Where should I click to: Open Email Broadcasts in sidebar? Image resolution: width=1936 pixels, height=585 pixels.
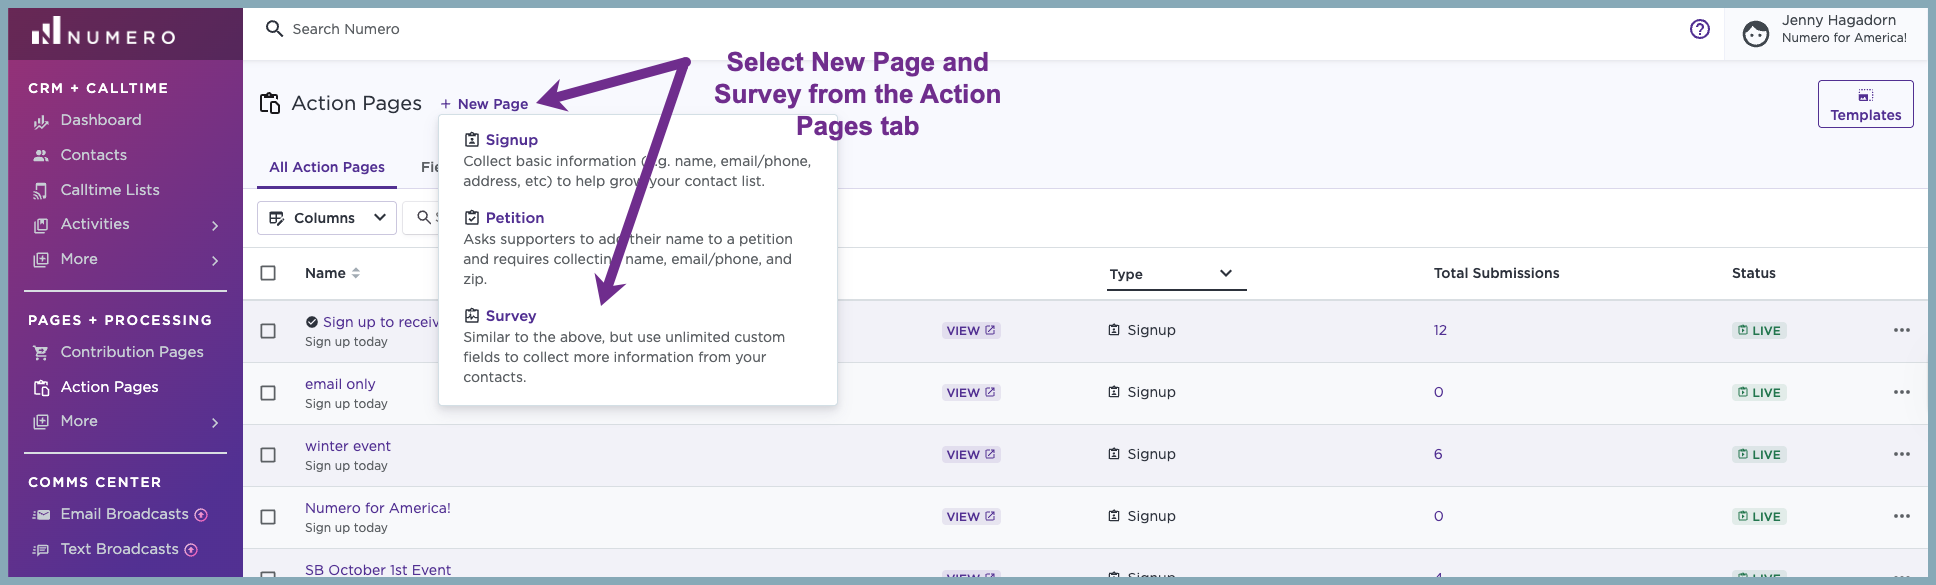[124, 514]
